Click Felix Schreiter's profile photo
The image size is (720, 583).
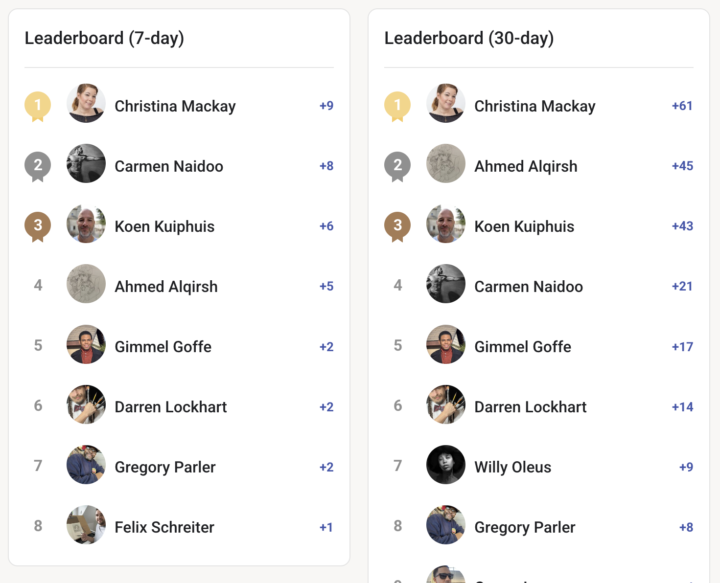pyautogui.click(x=86, y=525)
